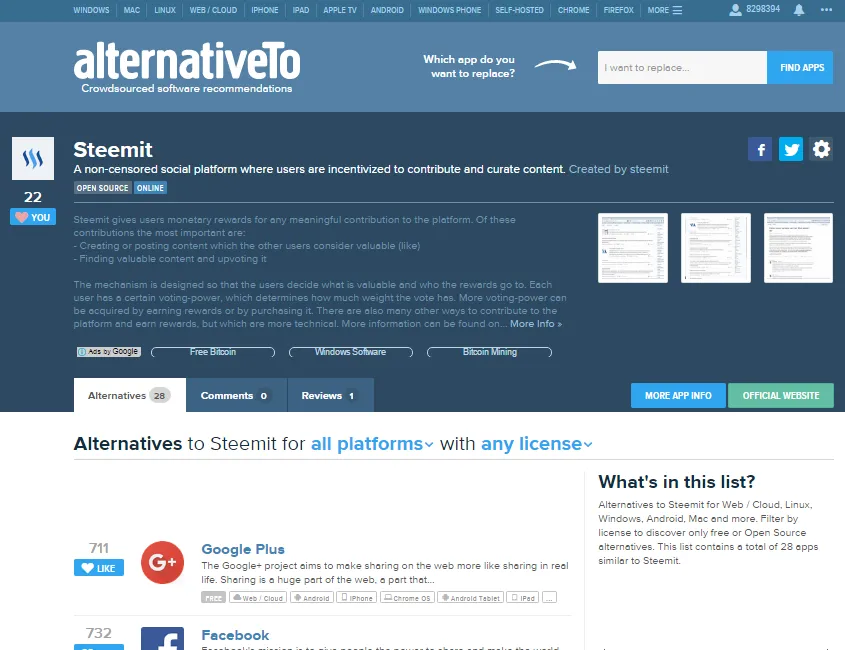Click the iPad tag on Google Plus
845x650 pixels.
[523, 598]
